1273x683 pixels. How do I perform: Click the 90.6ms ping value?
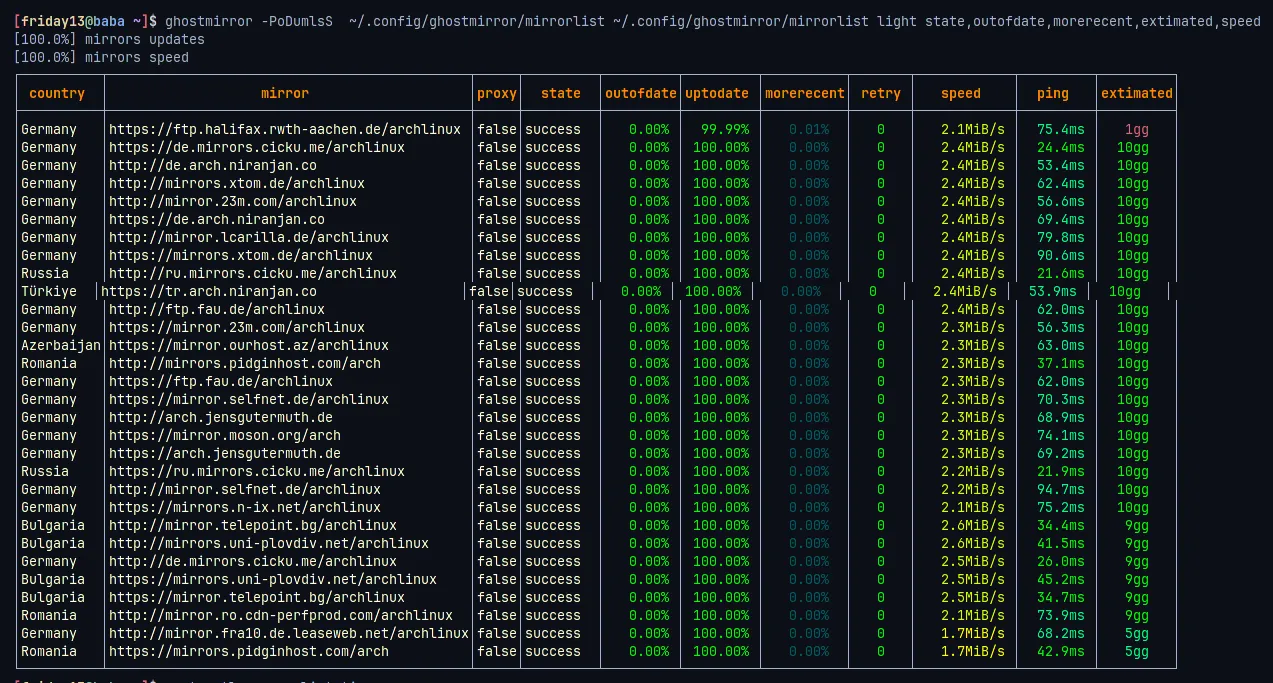(1061, 255)
